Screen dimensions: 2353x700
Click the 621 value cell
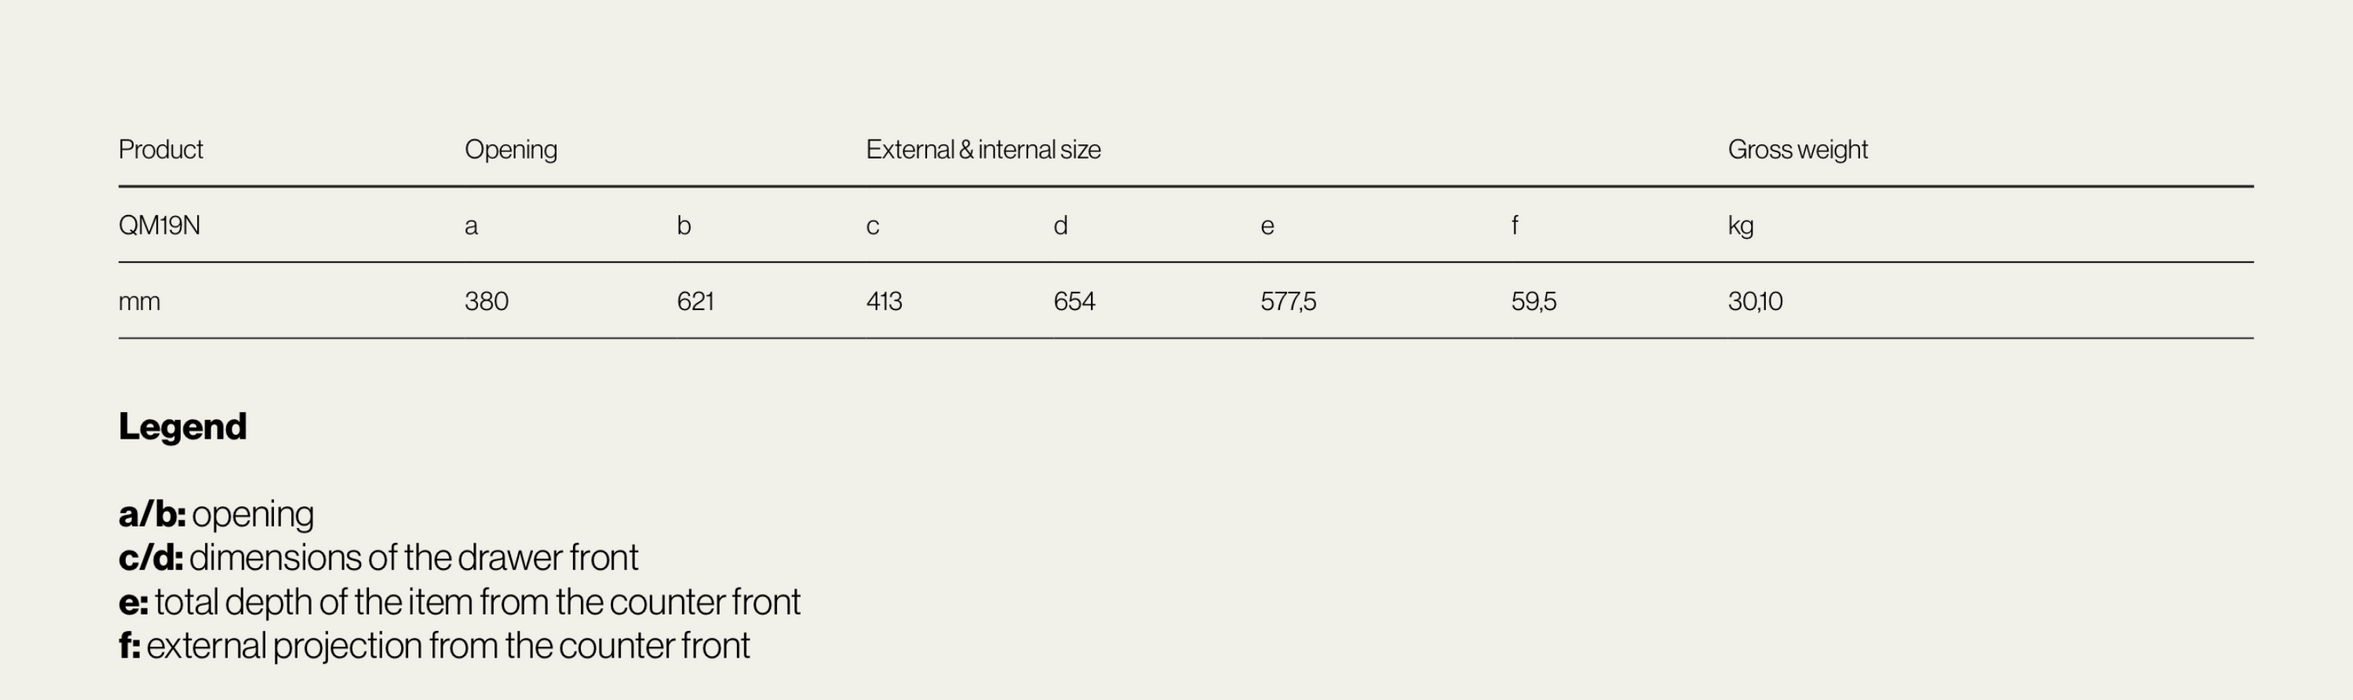click(x=695, y=302)
